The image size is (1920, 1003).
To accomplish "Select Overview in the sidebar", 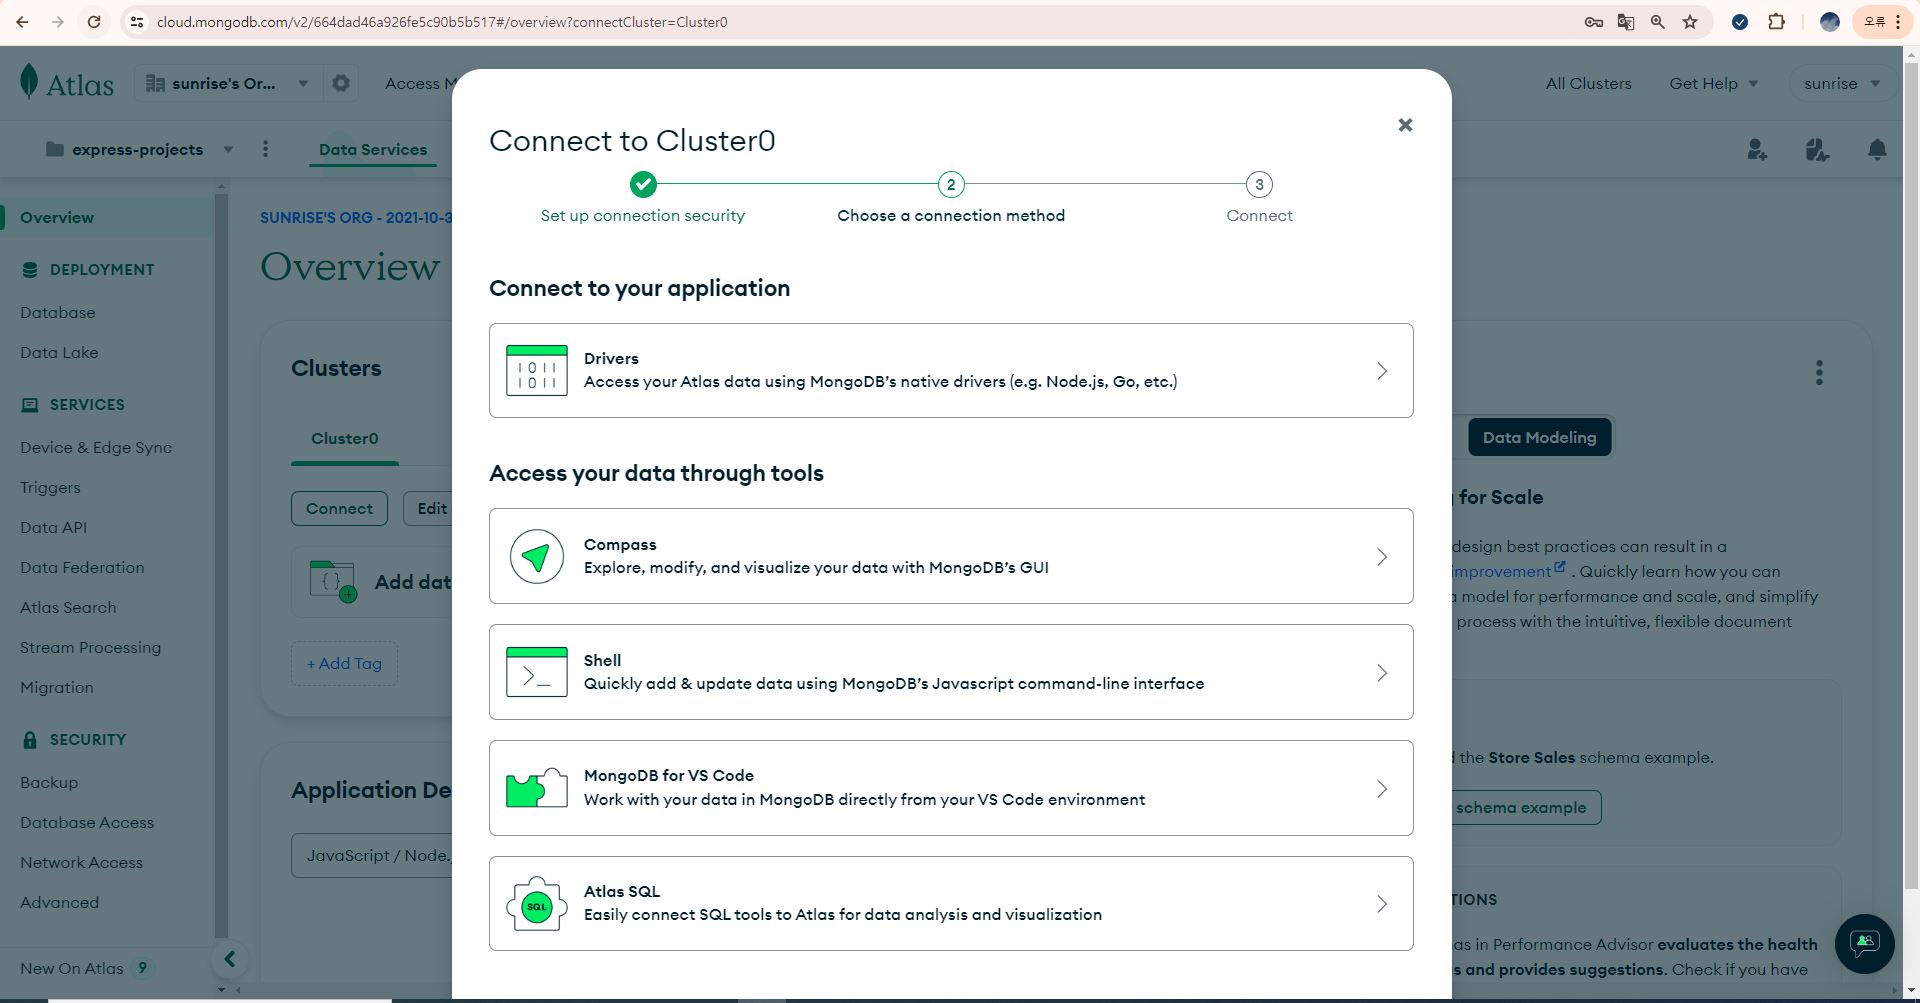I will pos(107,217).
